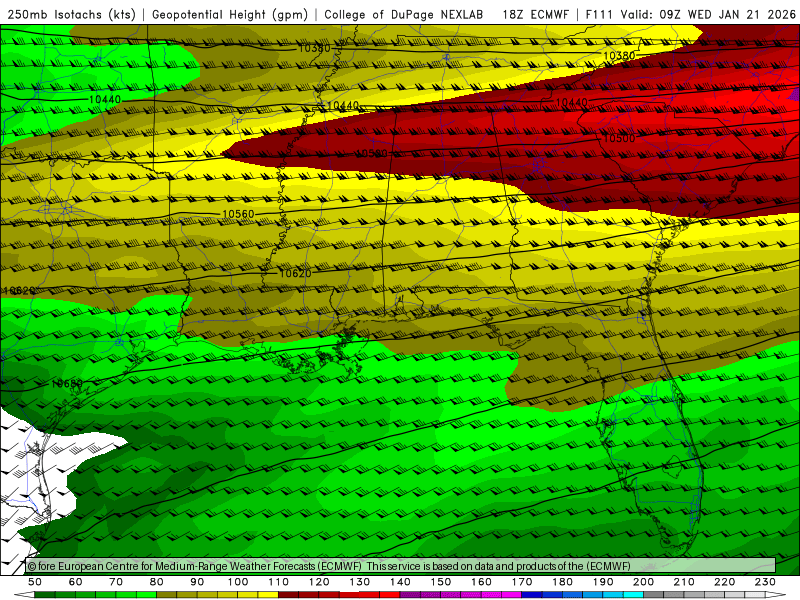This screenshot has height=600, width=800.
Task: Click the '210' legend scale label
Action: pyautogui.click(x=685, y=582)
